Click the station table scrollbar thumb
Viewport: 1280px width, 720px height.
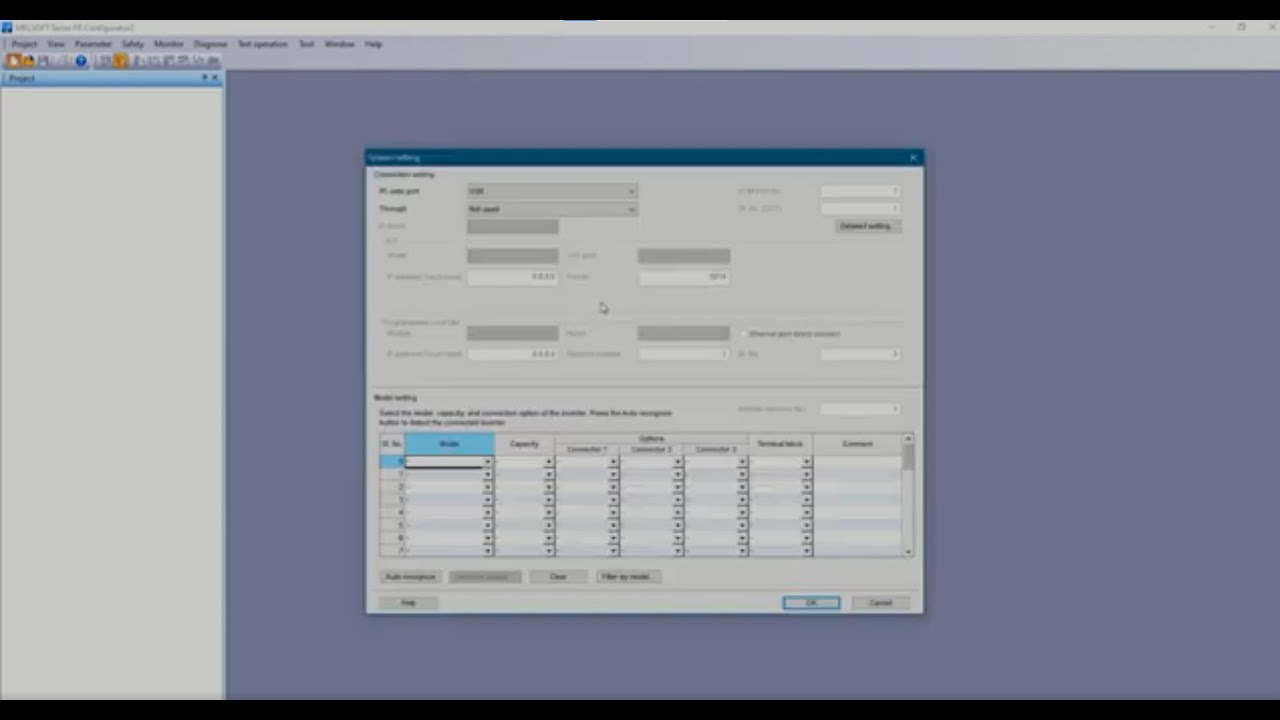(908, 457)
